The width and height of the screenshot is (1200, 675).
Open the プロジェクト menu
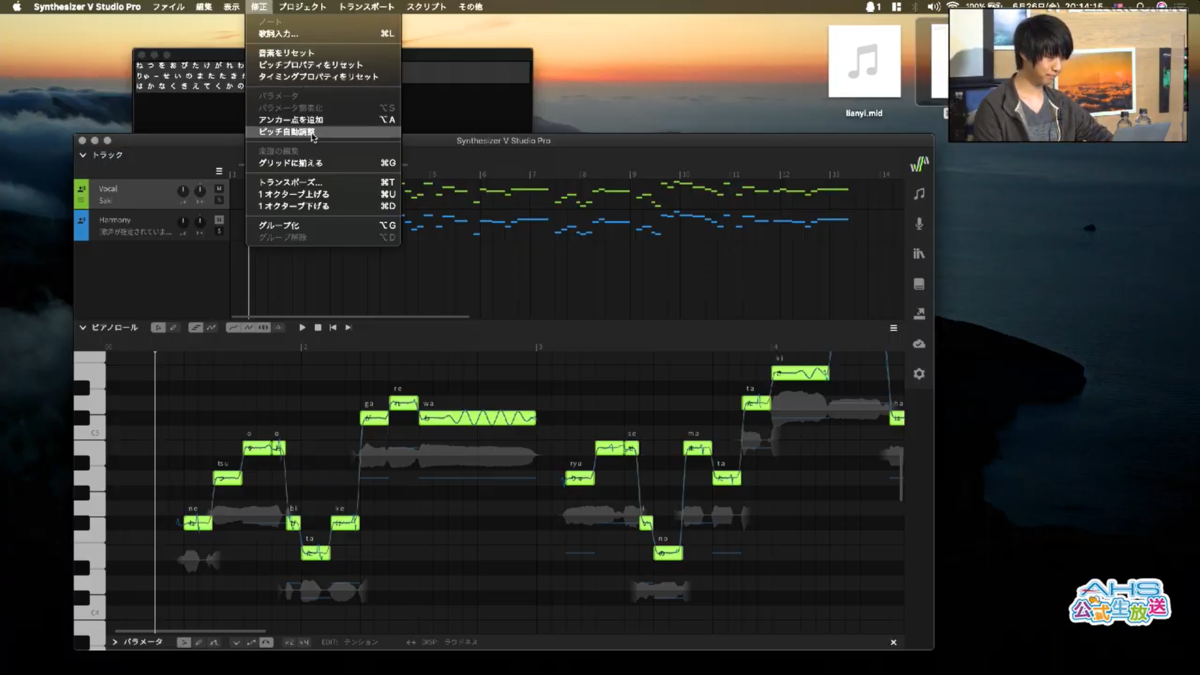click(302, 7)
